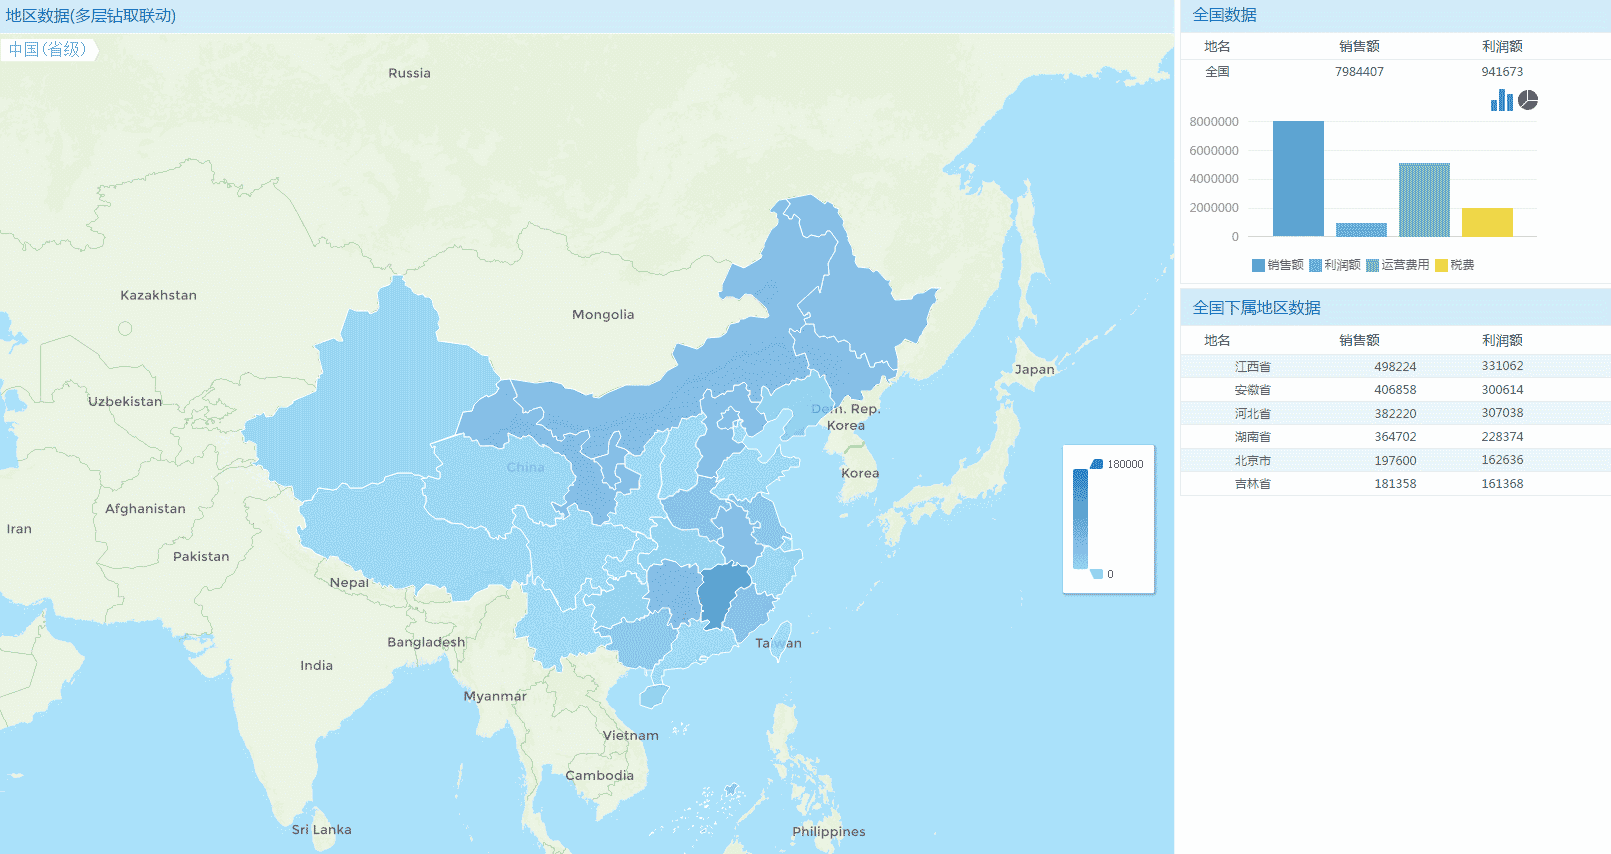Click the small 利润额 bar in the chart
The image size is (1611, 854).
pyautogui.click(x=1361, y=230)
